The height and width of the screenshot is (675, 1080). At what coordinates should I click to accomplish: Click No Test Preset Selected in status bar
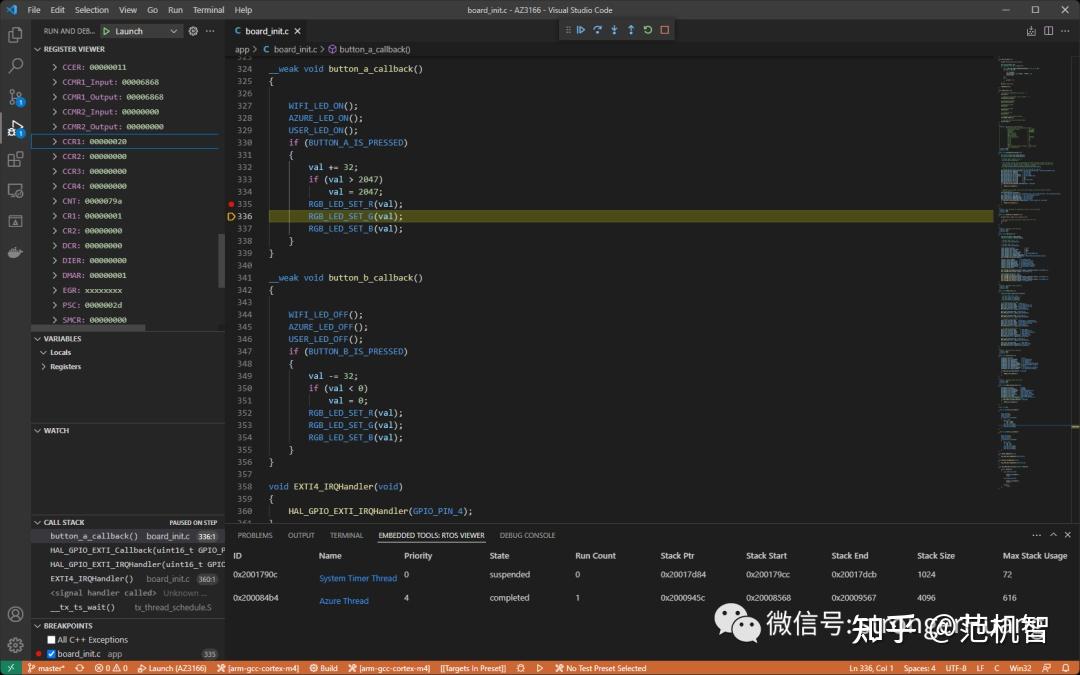600,668
